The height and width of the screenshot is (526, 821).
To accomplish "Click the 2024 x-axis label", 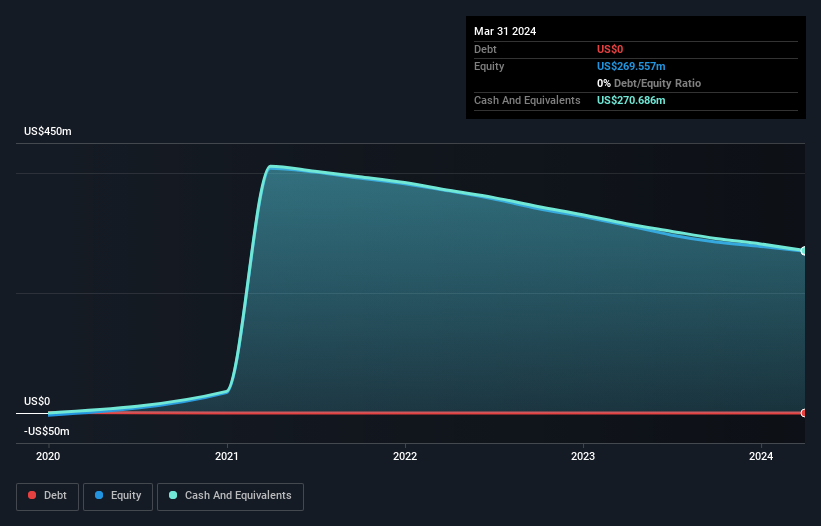I will [761, 456].
